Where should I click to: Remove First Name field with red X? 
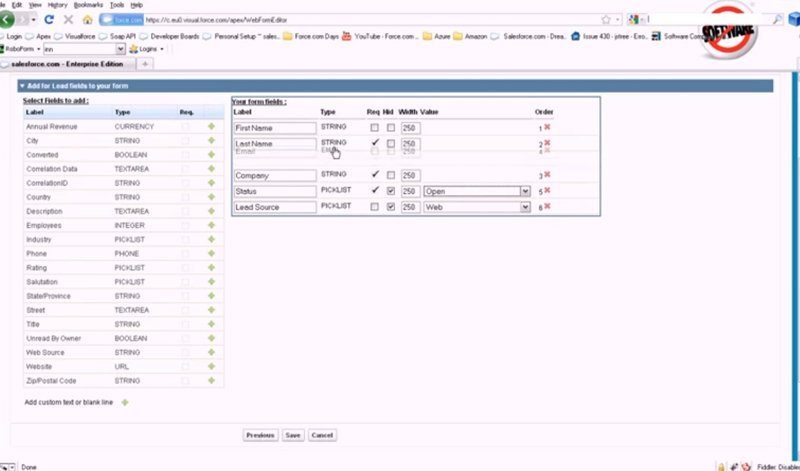[547, 127]
